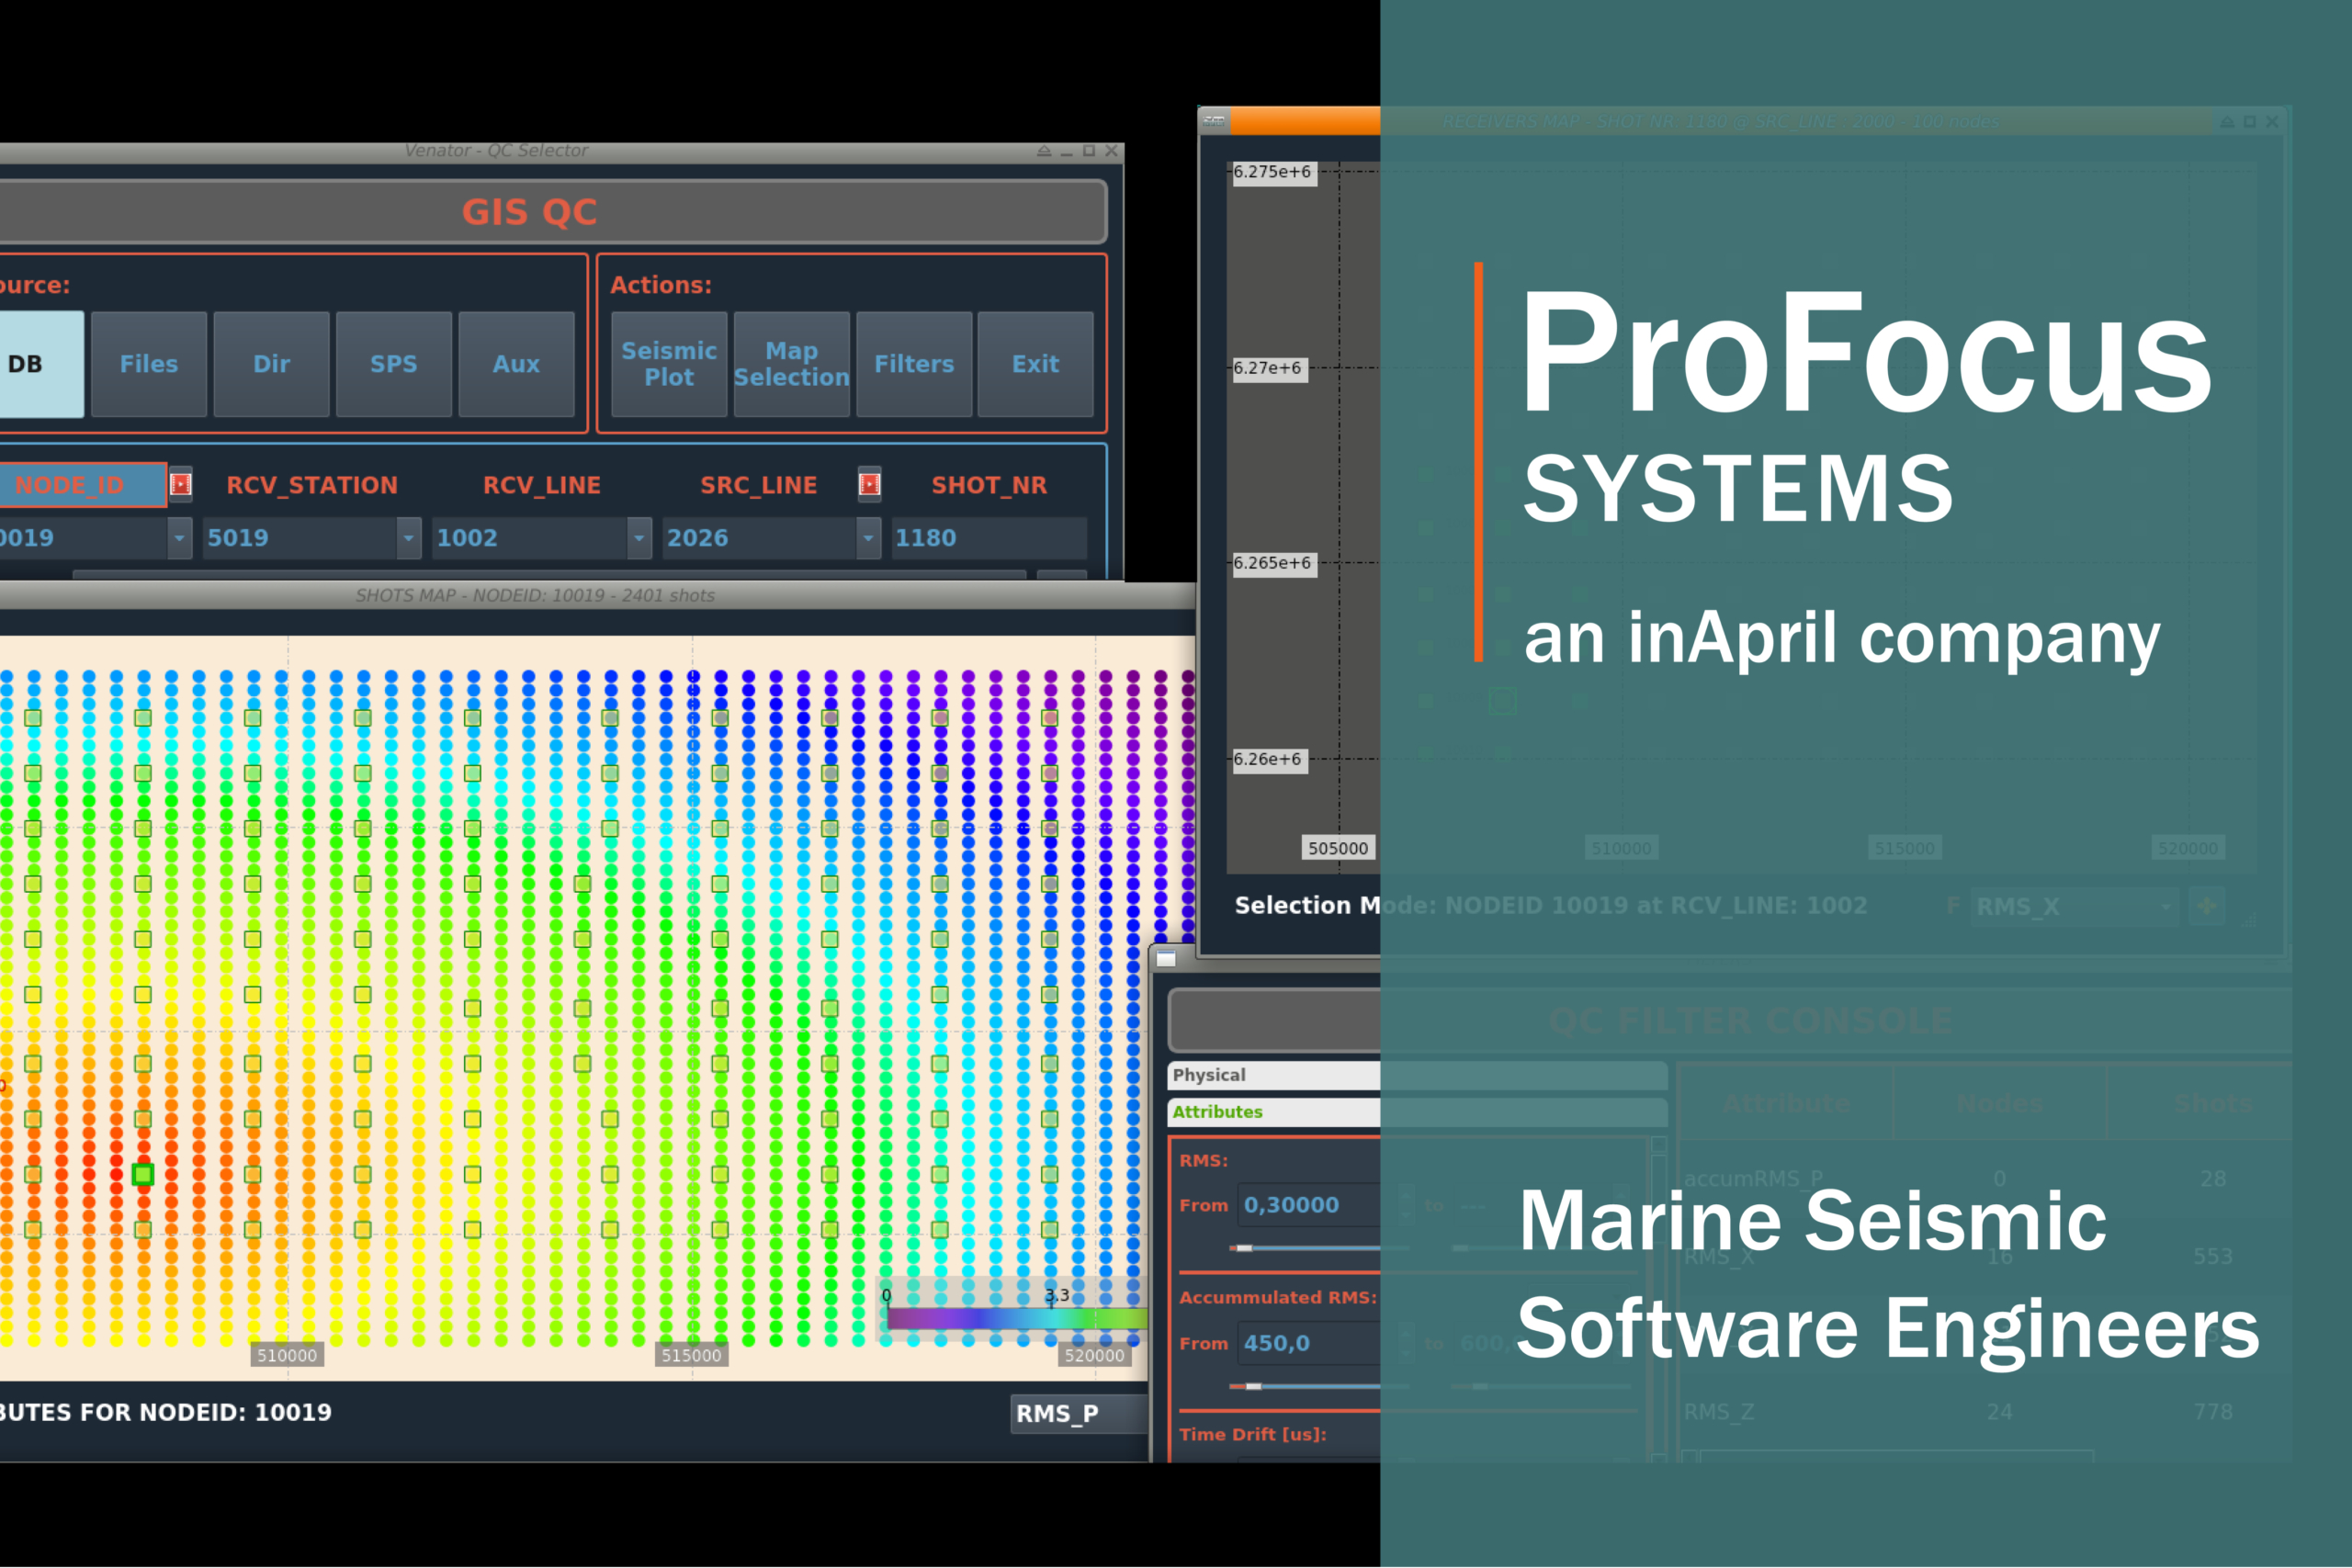Choose SPS as the data source
Screen dimensions: 2352x1568
click(x=394, y=364)
